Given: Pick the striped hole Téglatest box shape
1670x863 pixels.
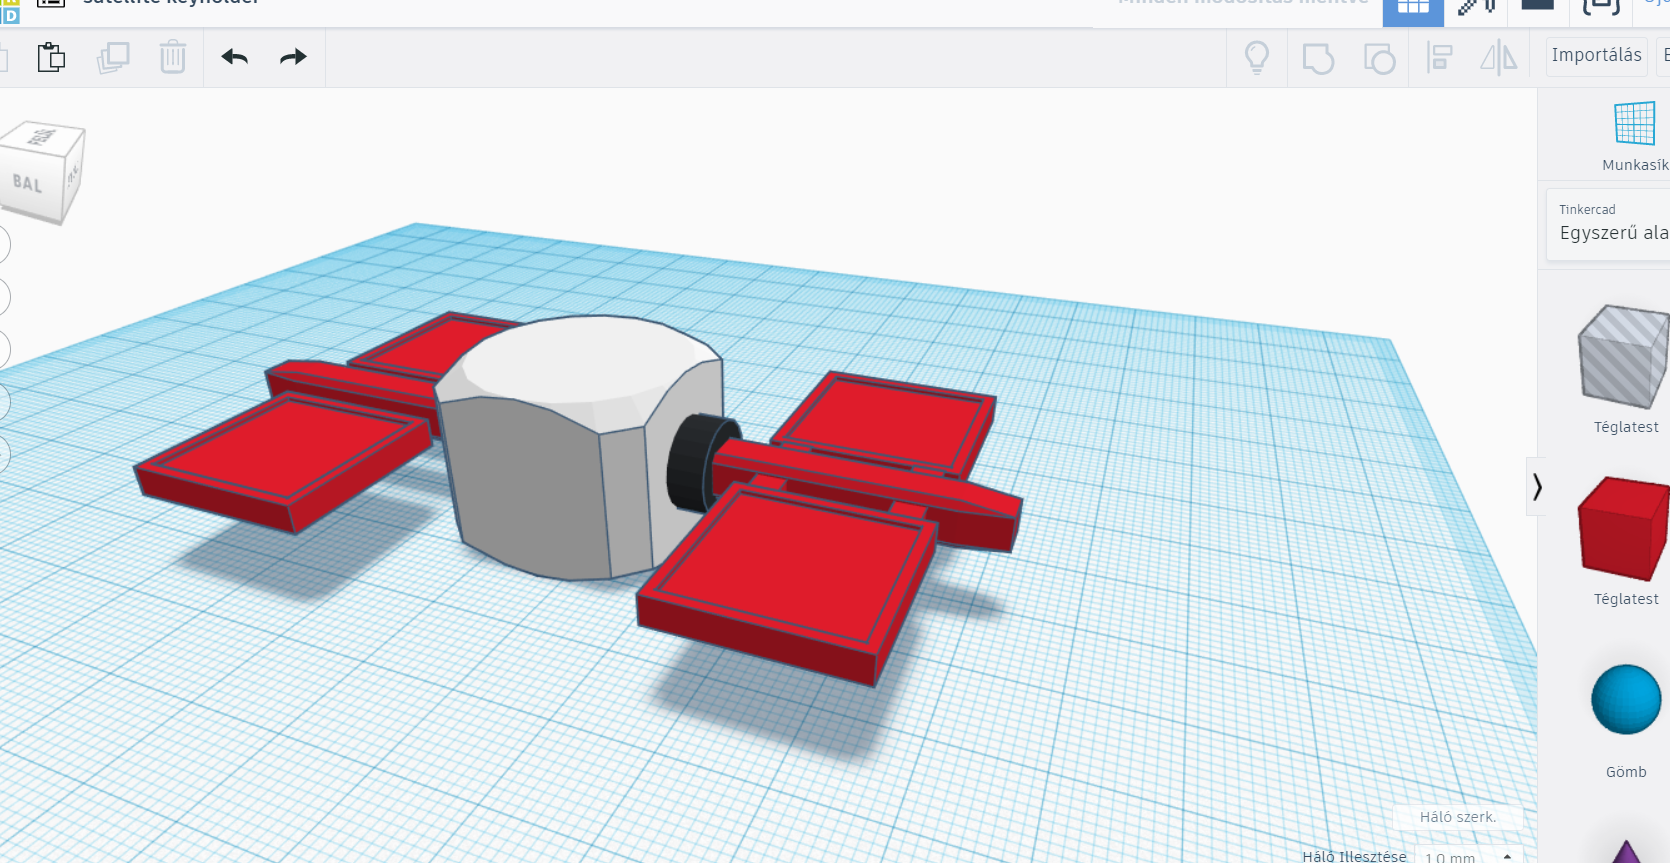Looking at the screenshot, I should [x=1622, y=358].
